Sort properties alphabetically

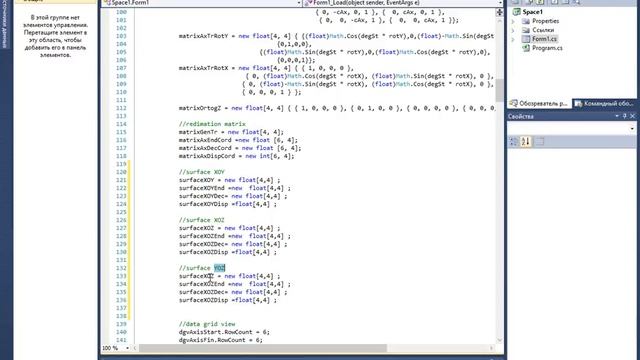click(526, 142)
